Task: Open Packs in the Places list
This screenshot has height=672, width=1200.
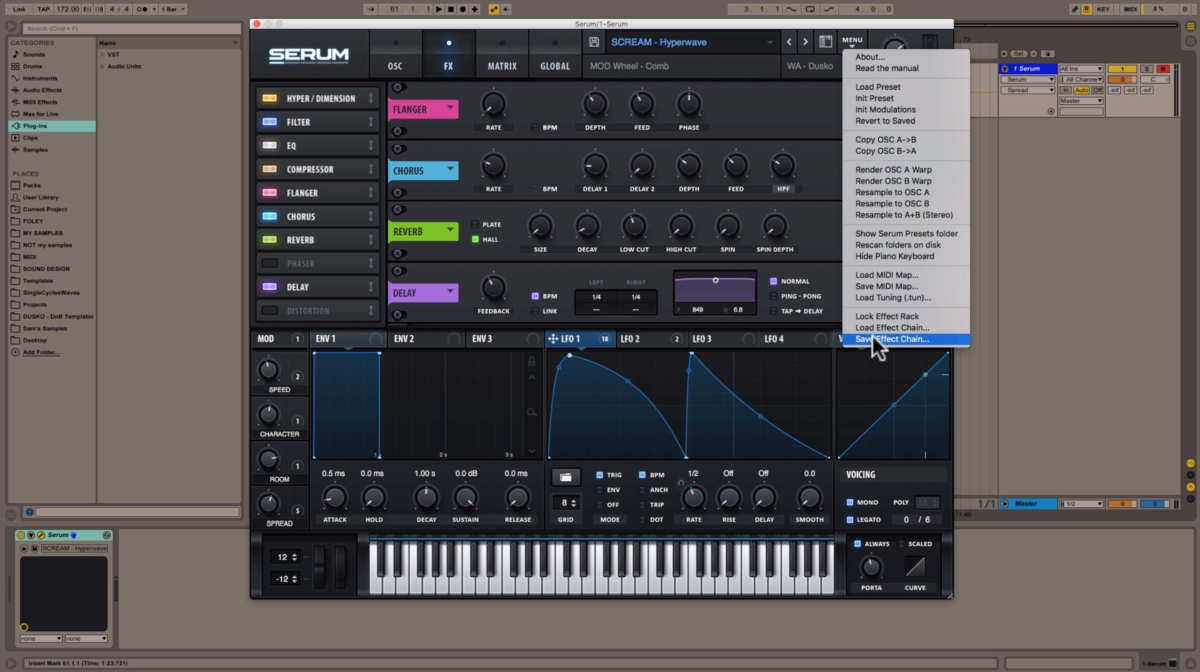Action: (x=32, y=186)
